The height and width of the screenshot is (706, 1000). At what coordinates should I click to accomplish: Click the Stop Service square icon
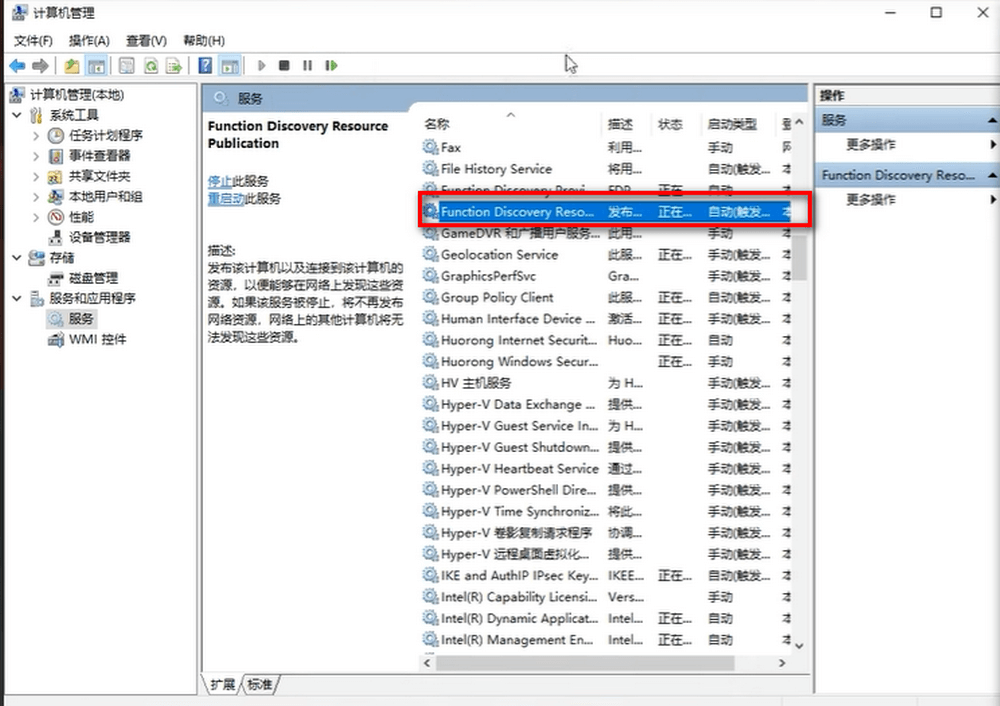point(284,66)
